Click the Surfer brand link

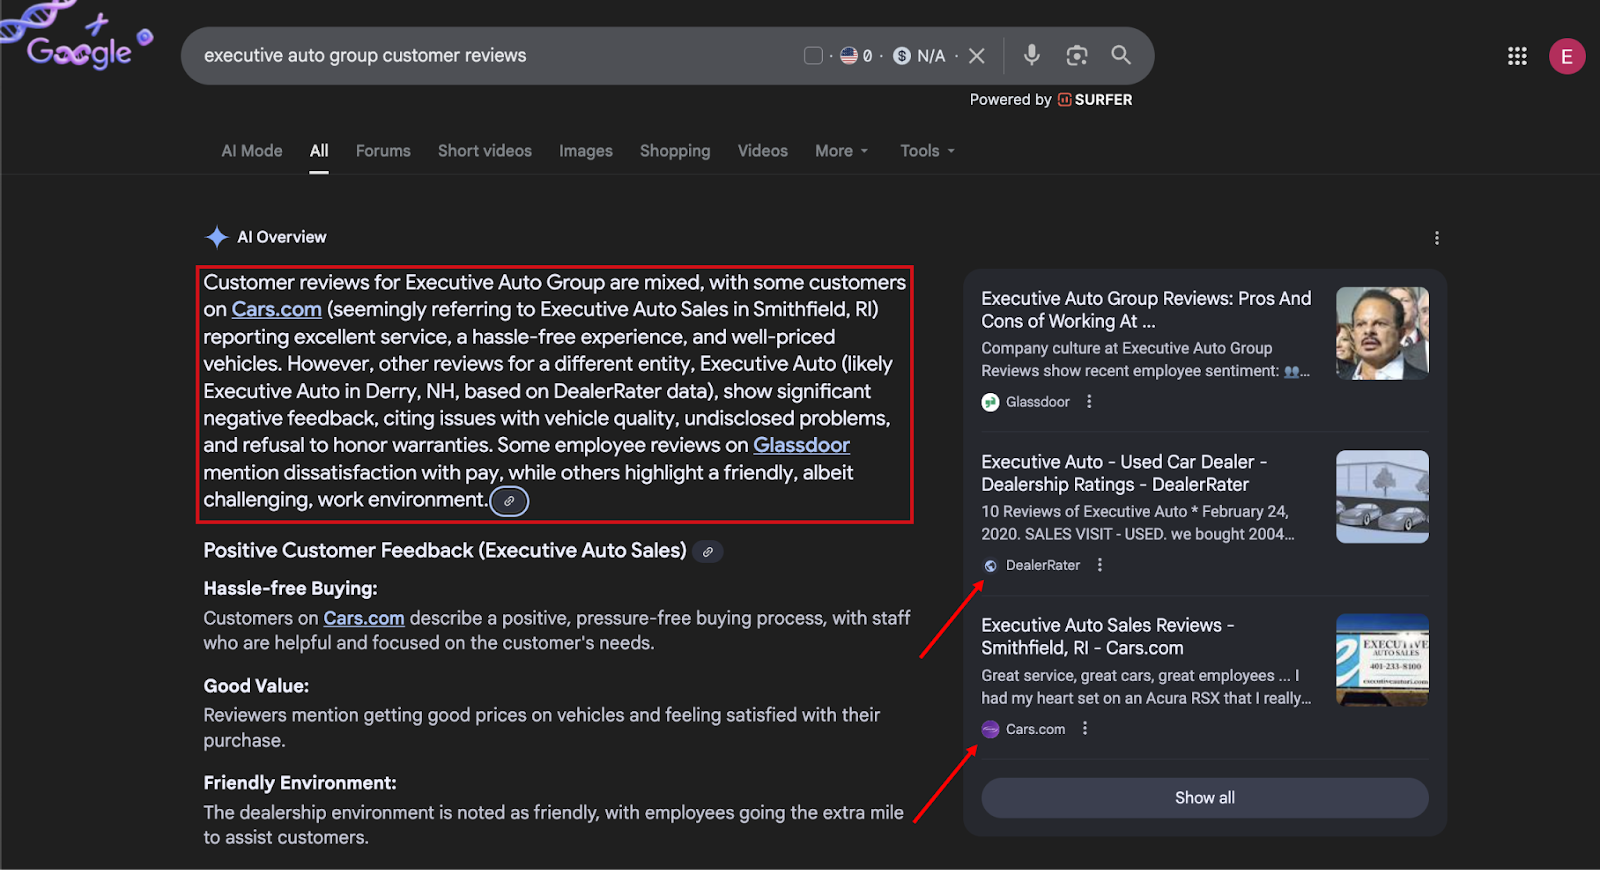pyautogui.click(x=1095, y=100)
